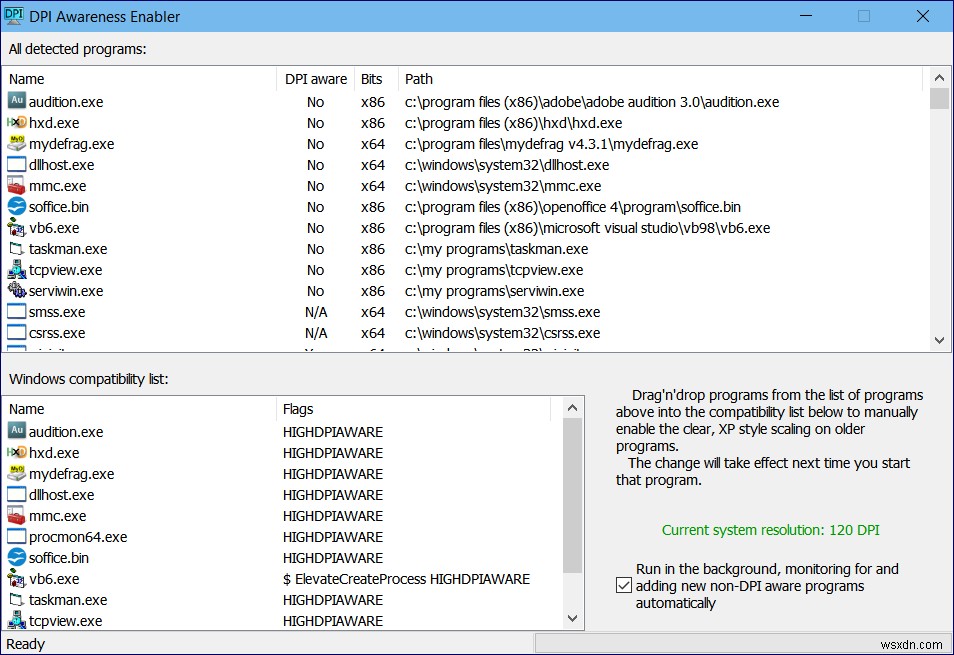Click N/A DPI aware value for smss.exe

316,312
